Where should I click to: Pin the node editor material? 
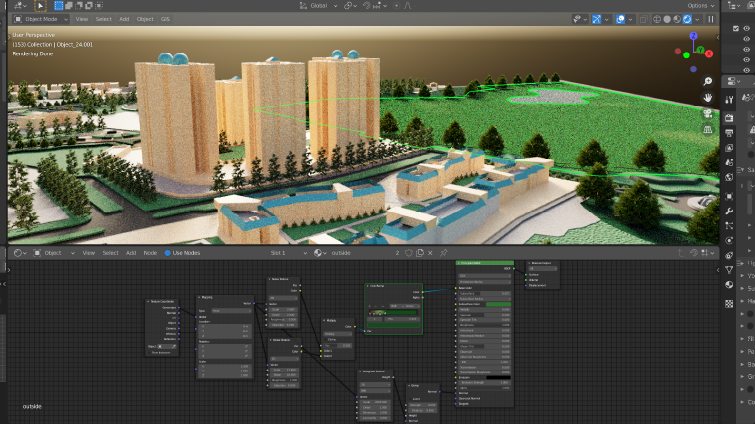click(444, 253)
